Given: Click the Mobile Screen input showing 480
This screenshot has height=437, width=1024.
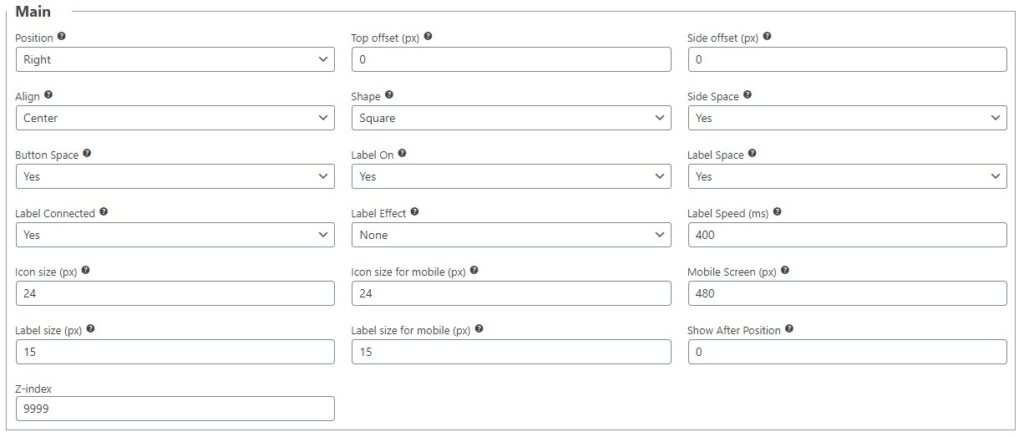Looking at the screenshot, I should tap(847, 293).
